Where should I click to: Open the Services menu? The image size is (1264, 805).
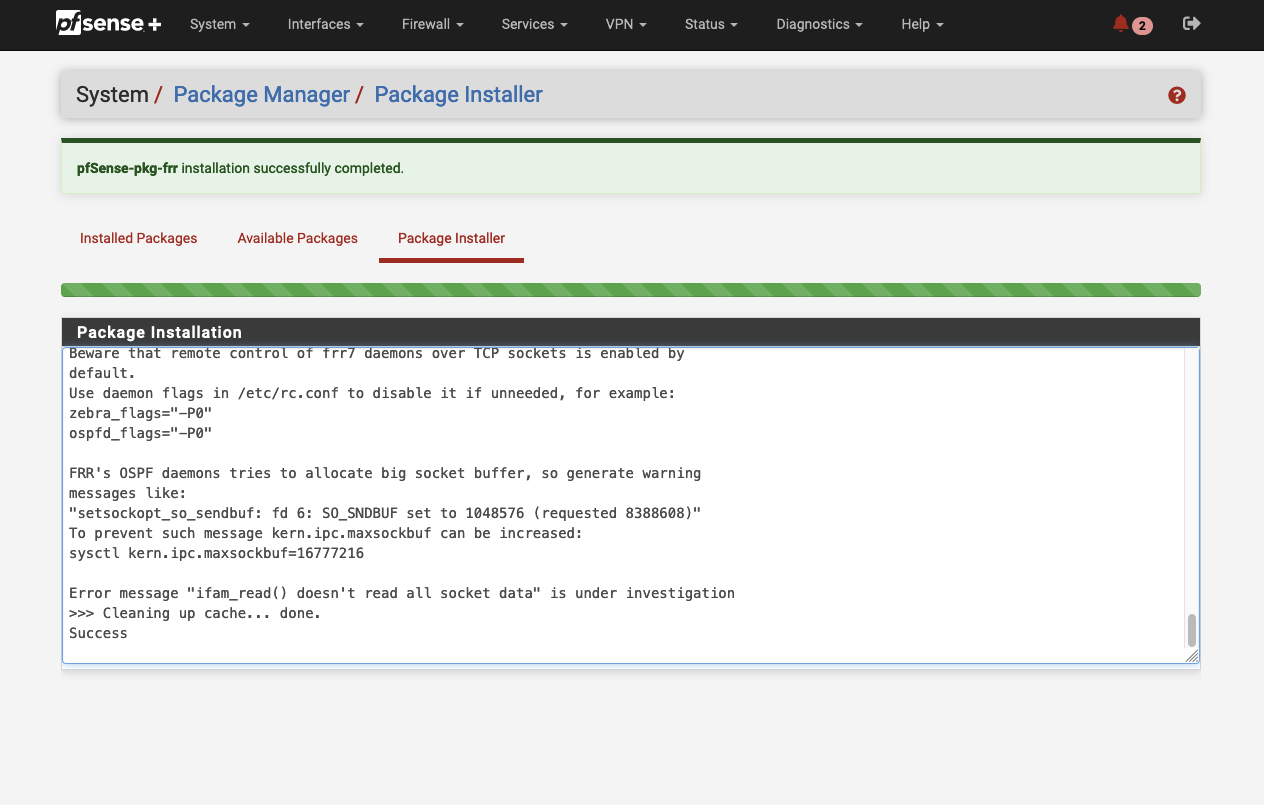click(x=534, y=24)
